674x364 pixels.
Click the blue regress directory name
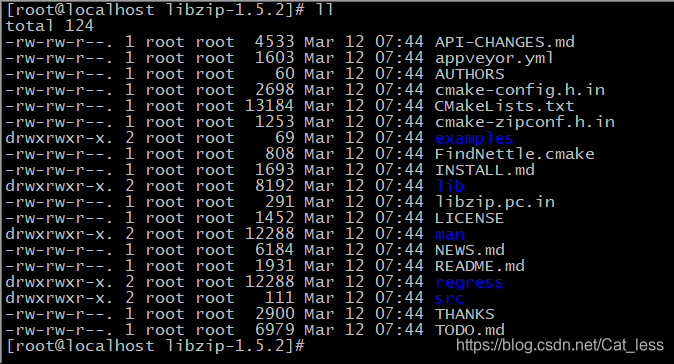point(469,282)
